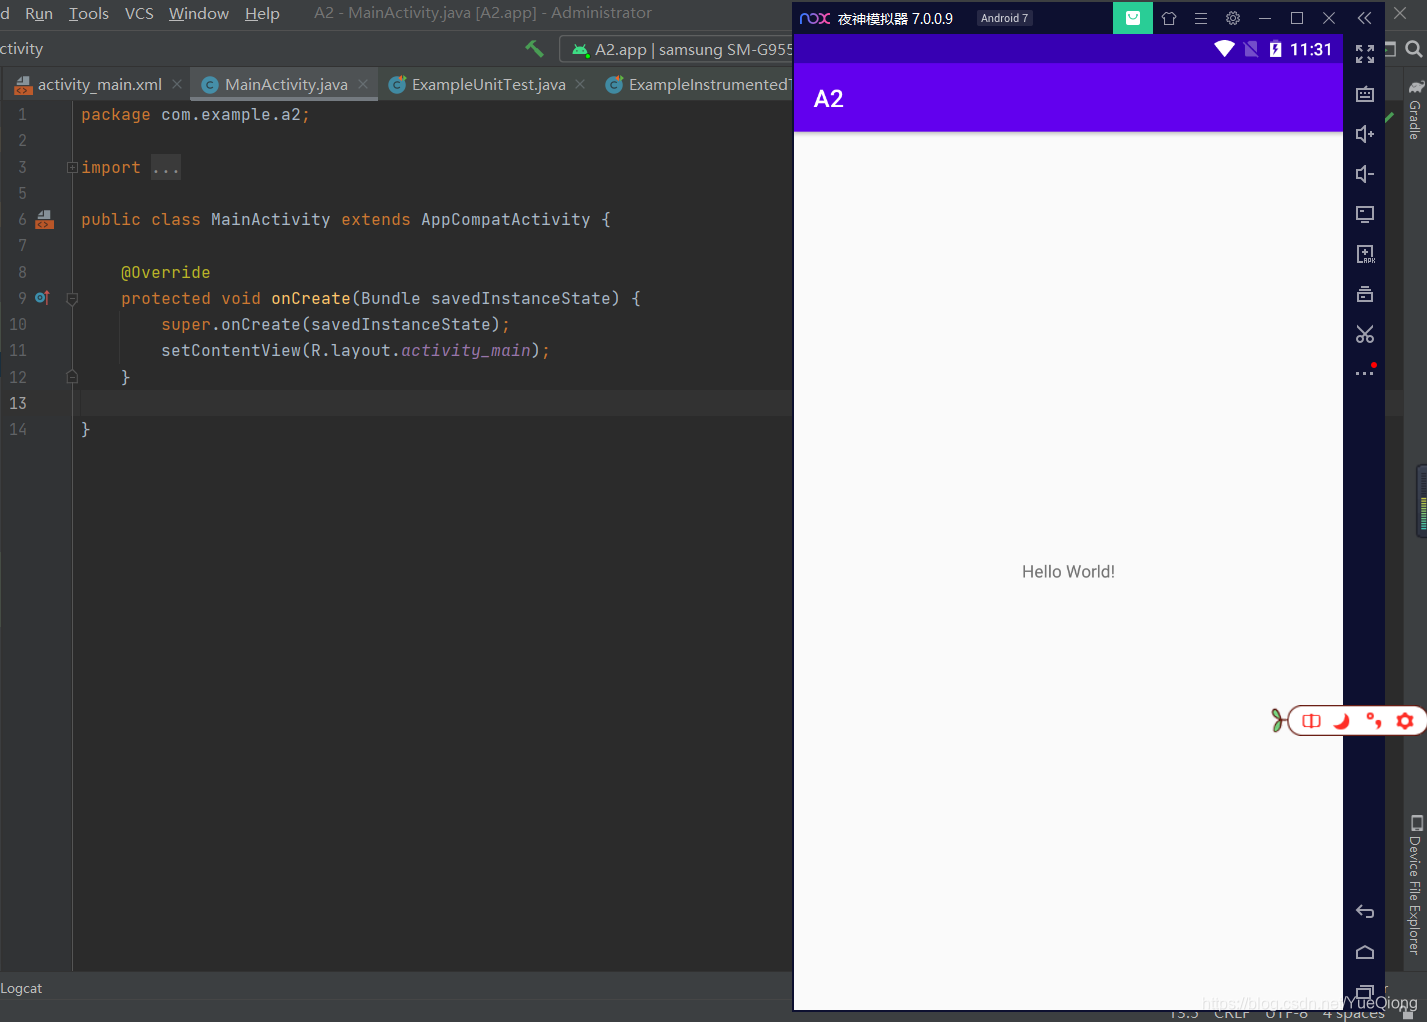
Task: Open the Gradle tool window
Action: (1415, 111)
